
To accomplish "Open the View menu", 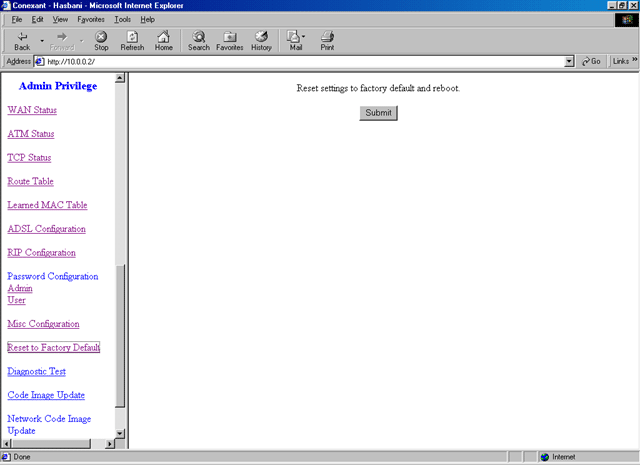I will [x=60, y=19].
